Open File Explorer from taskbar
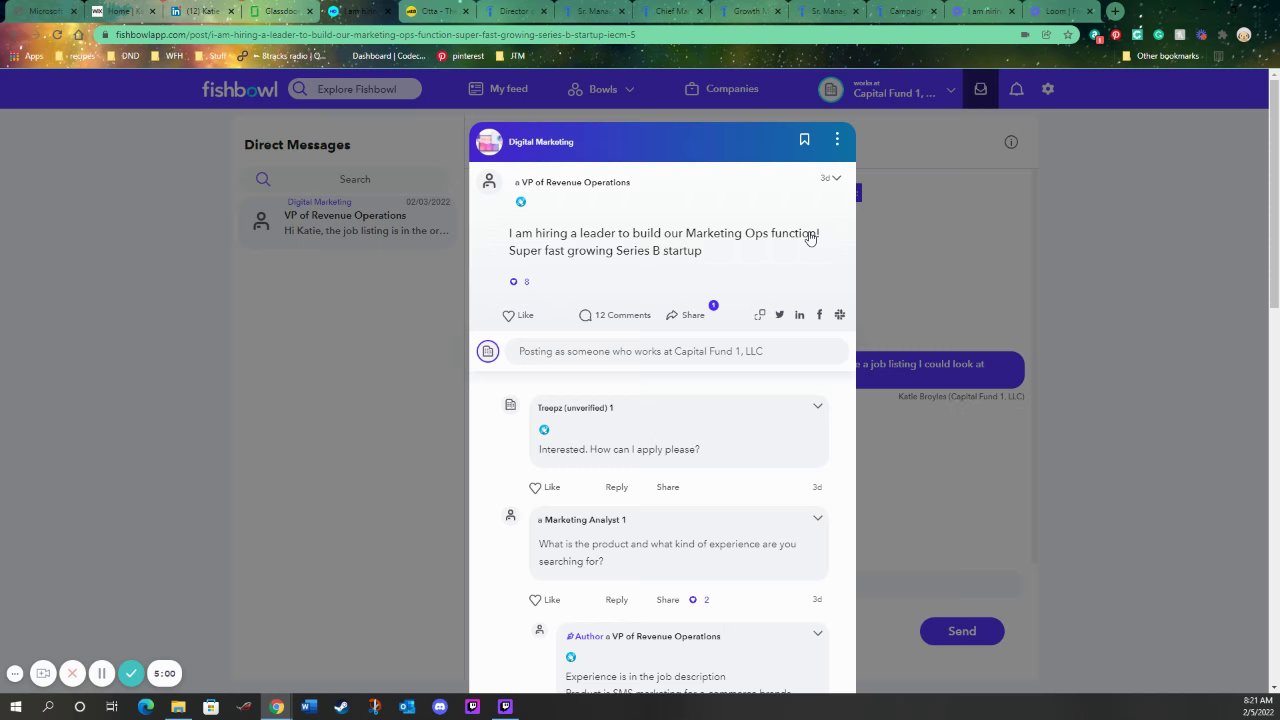This screenshot has height=720, width=1280. tap(178, 707)
